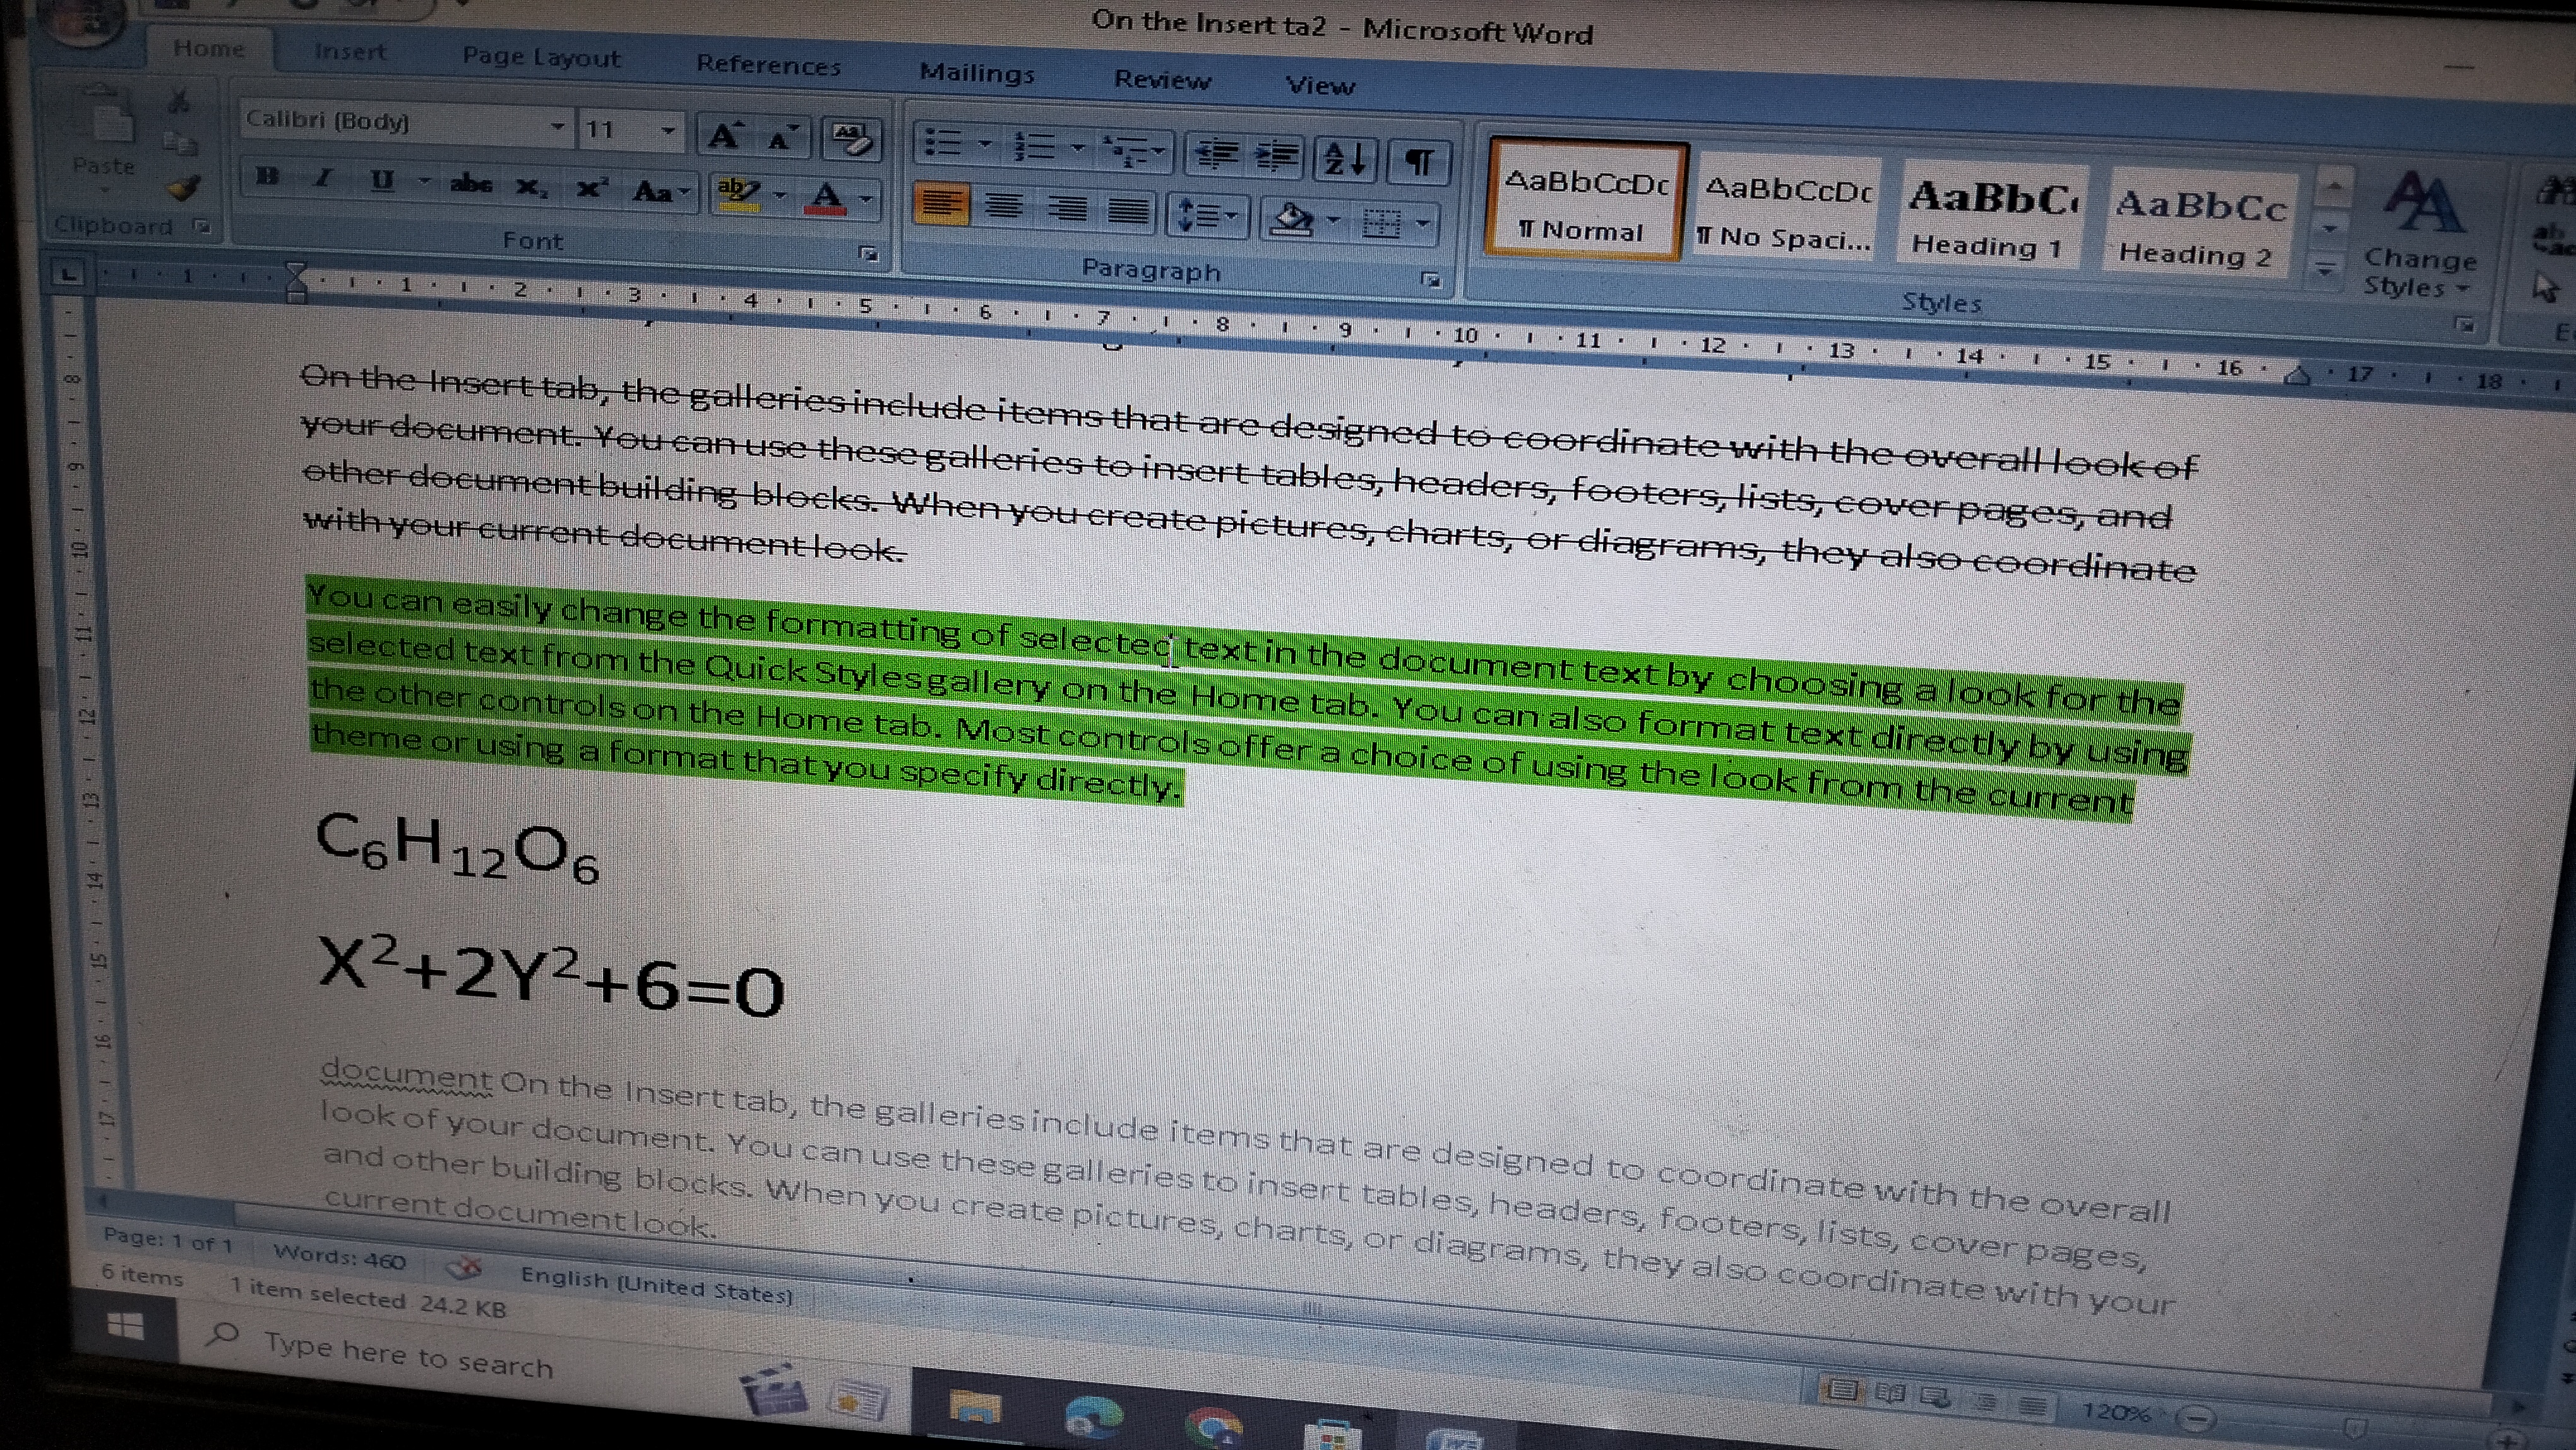The width and height of the screenshot is (2576, 1450).
Task: Toggle Strikethrough formatting
Action: pos(470,183)
